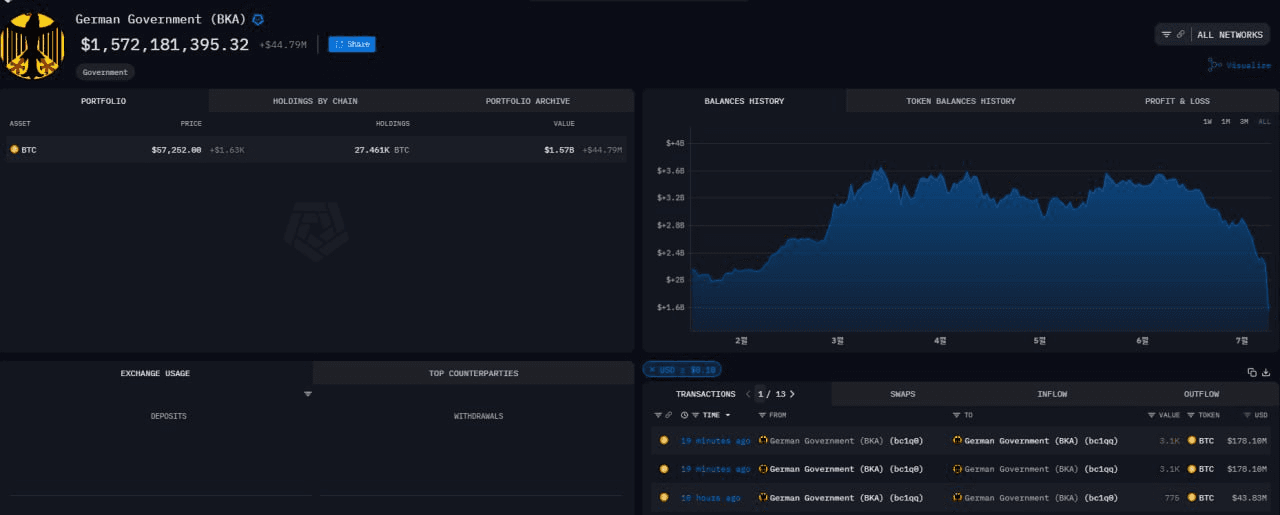1280x515 pixels.
Task: Click the BTC coin icon in portfolio row
Action: tap(14, 149)
